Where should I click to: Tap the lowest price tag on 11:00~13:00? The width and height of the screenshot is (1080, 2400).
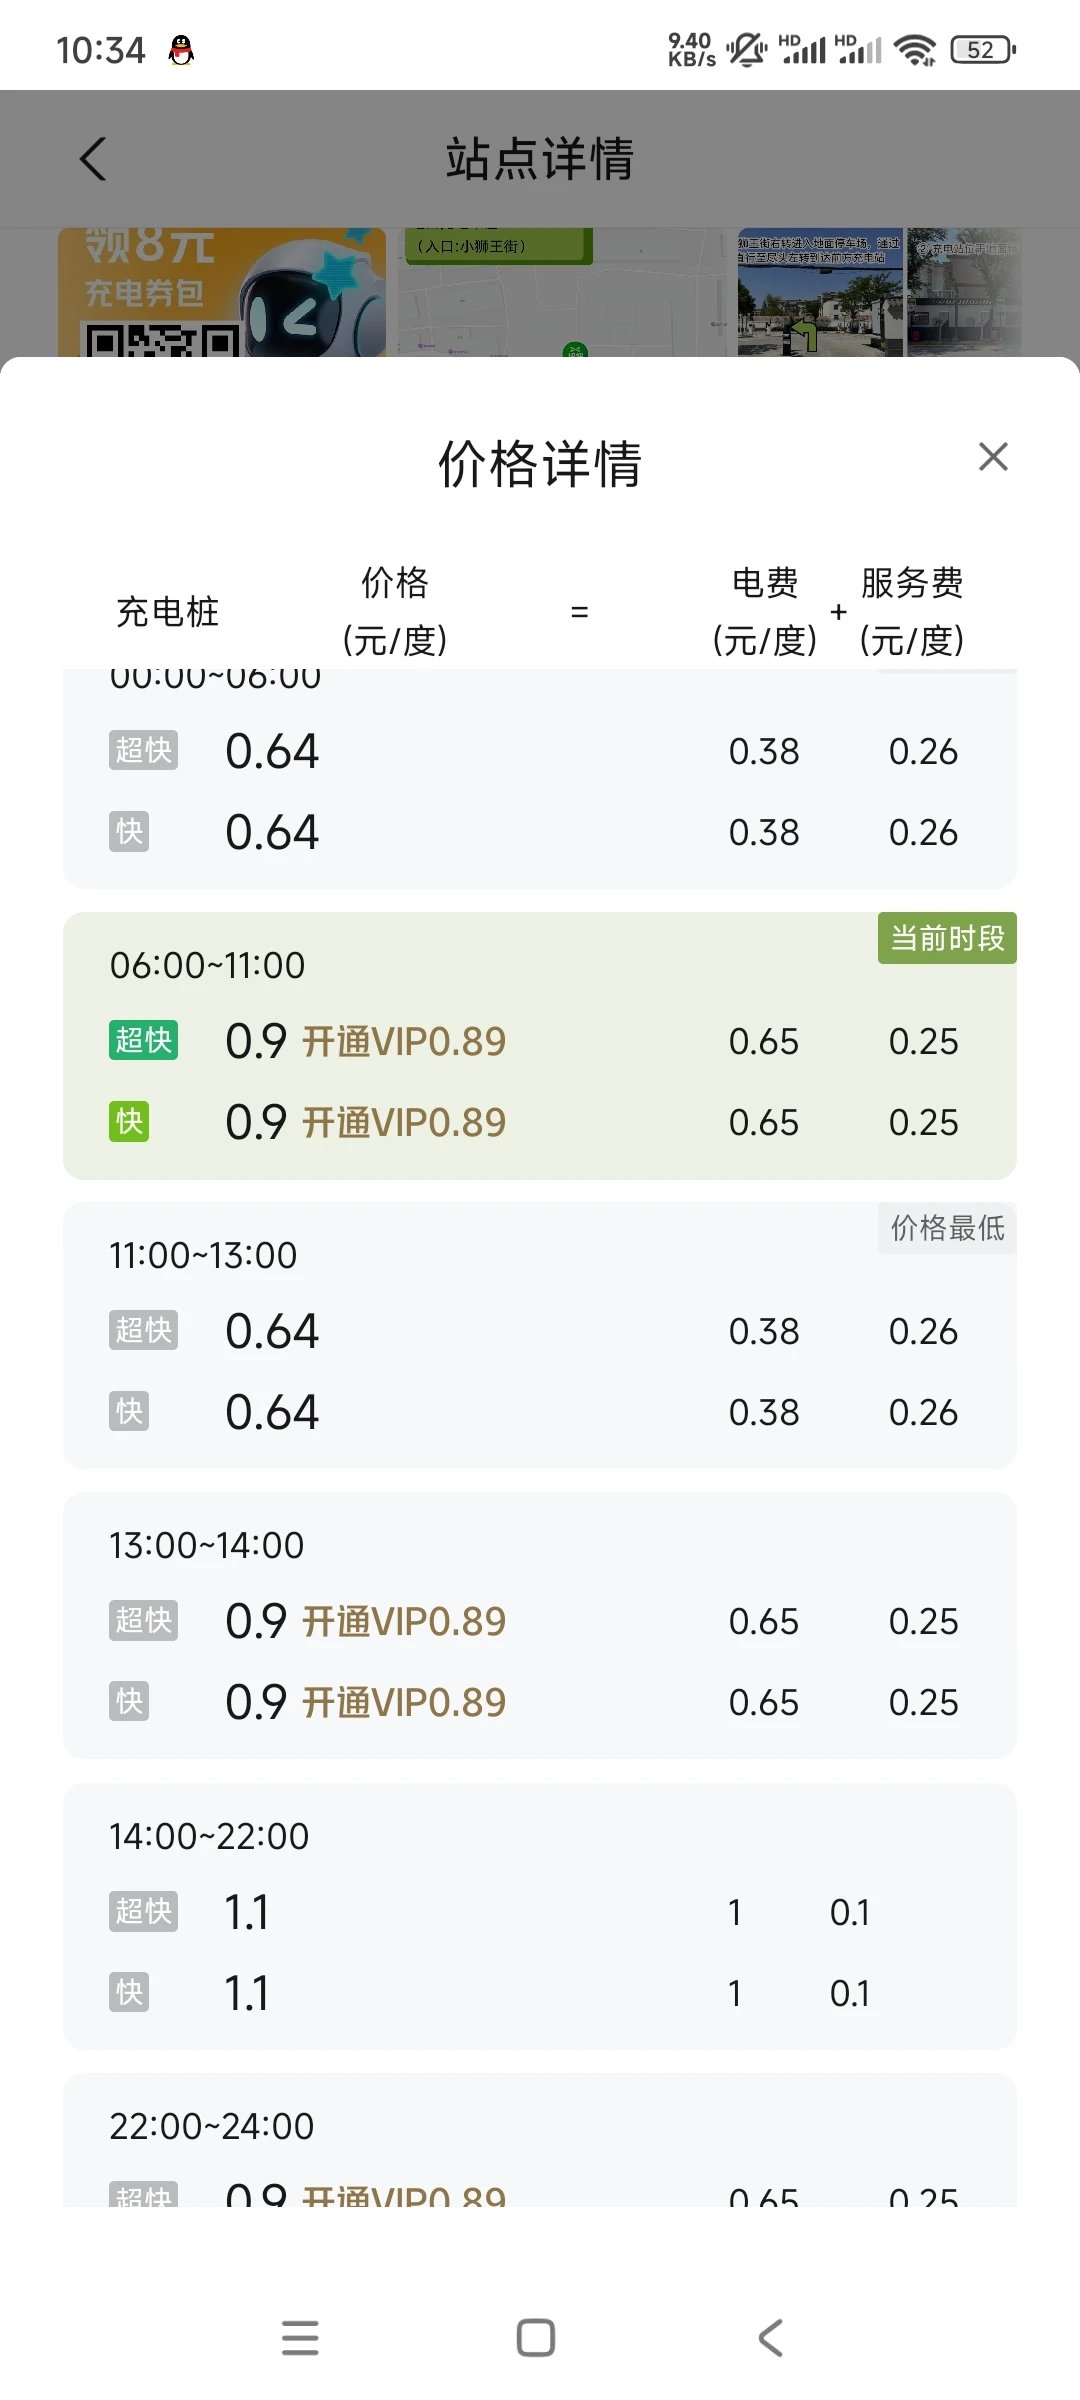[946, 1228]
